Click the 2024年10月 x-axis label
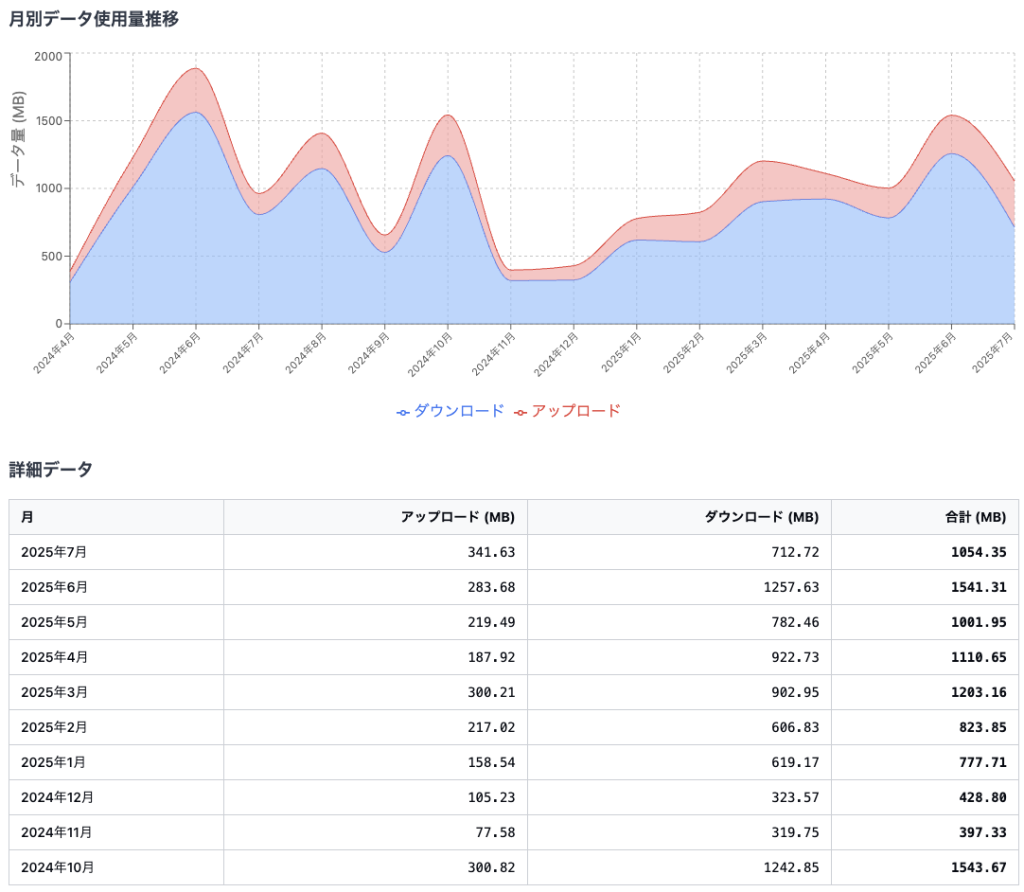Viewport: 1024px width, 892px height. click(431, 354)
